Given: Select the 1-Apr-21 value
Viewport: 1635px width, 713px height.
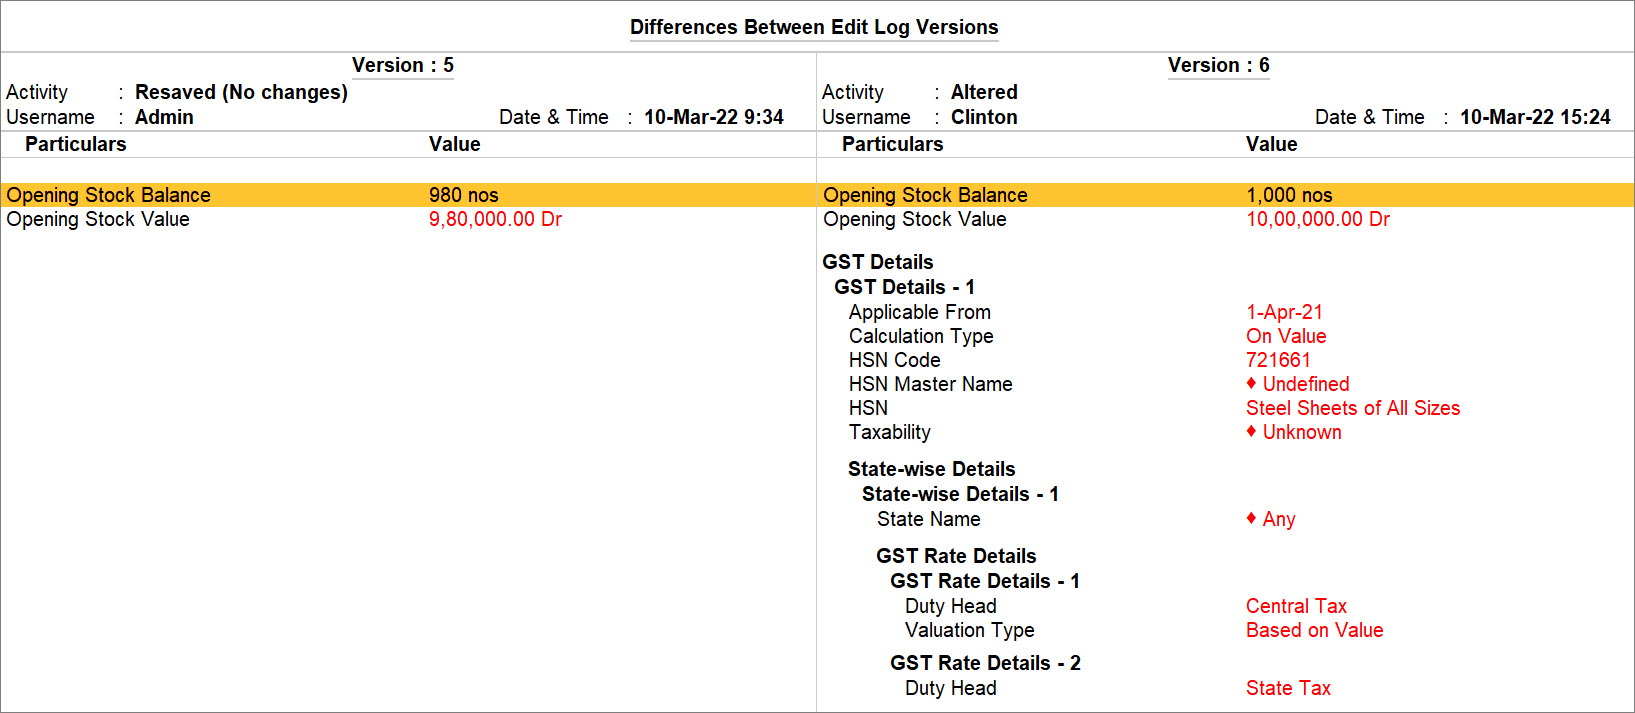Looking at the screenshot, I should (1284, 312).
